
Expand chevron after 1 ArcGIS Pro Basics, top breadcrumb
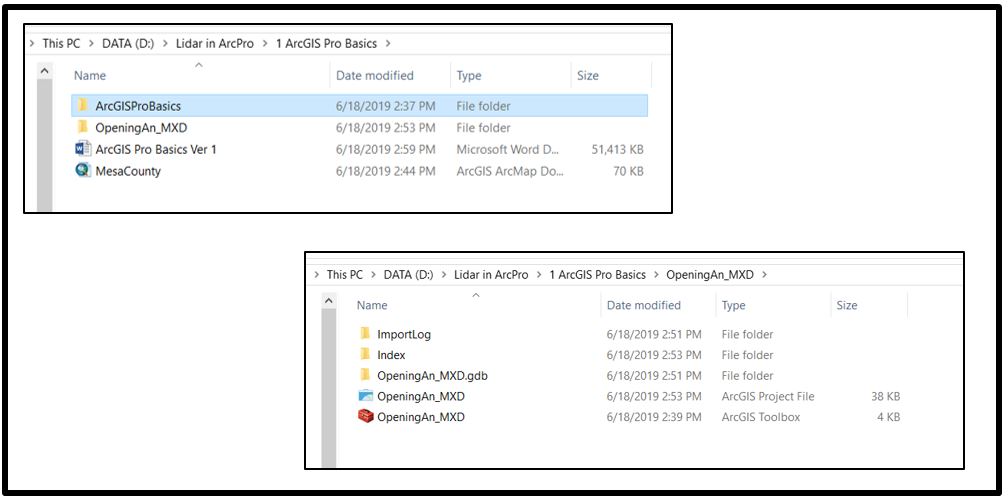(388, 44)
